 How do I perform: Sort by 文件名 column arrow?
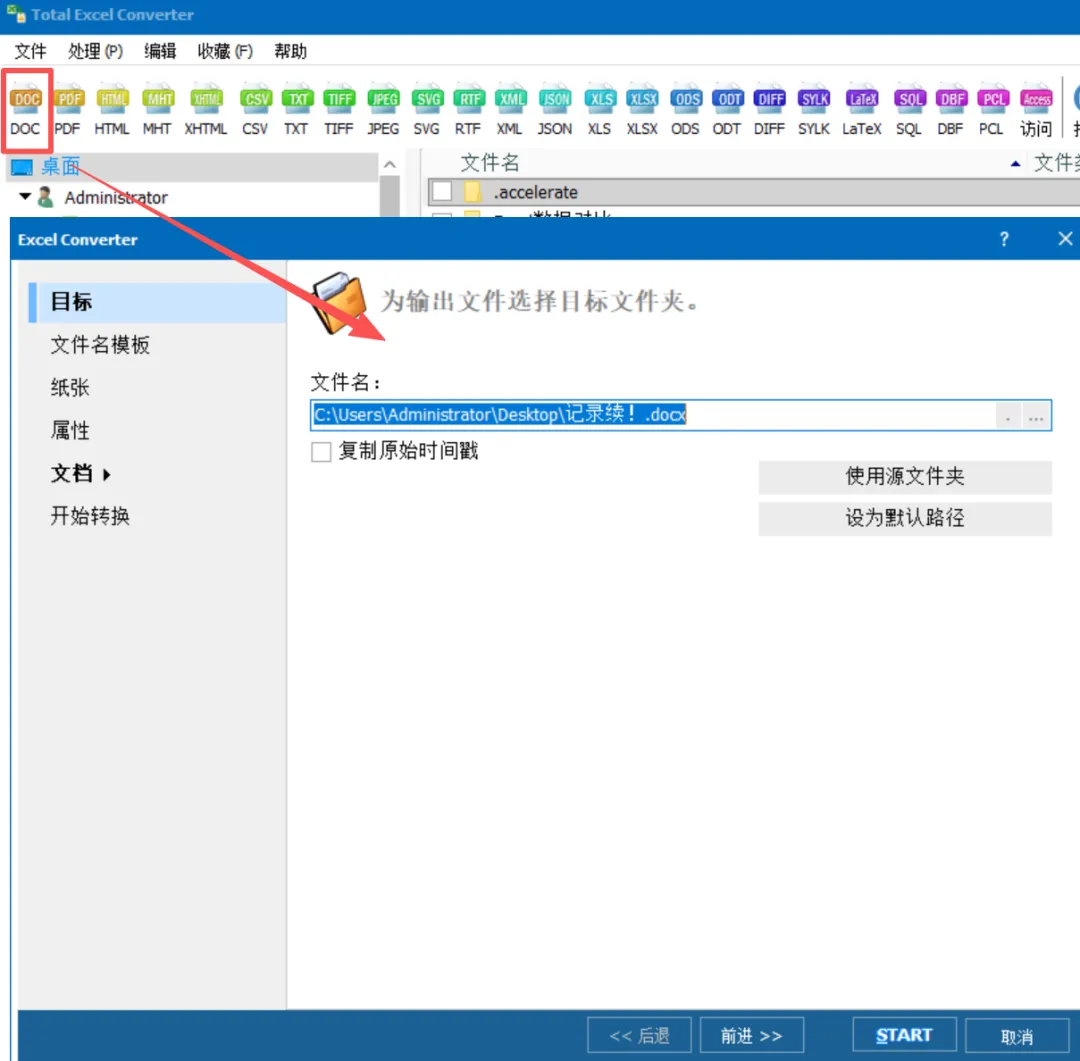pyautogui.click(x=1015, y=163)
